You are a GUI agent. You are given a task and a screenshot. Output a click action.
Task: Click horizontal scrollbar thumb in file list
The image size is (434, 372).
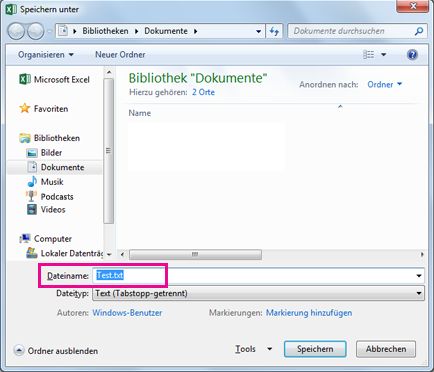point(195,254)
